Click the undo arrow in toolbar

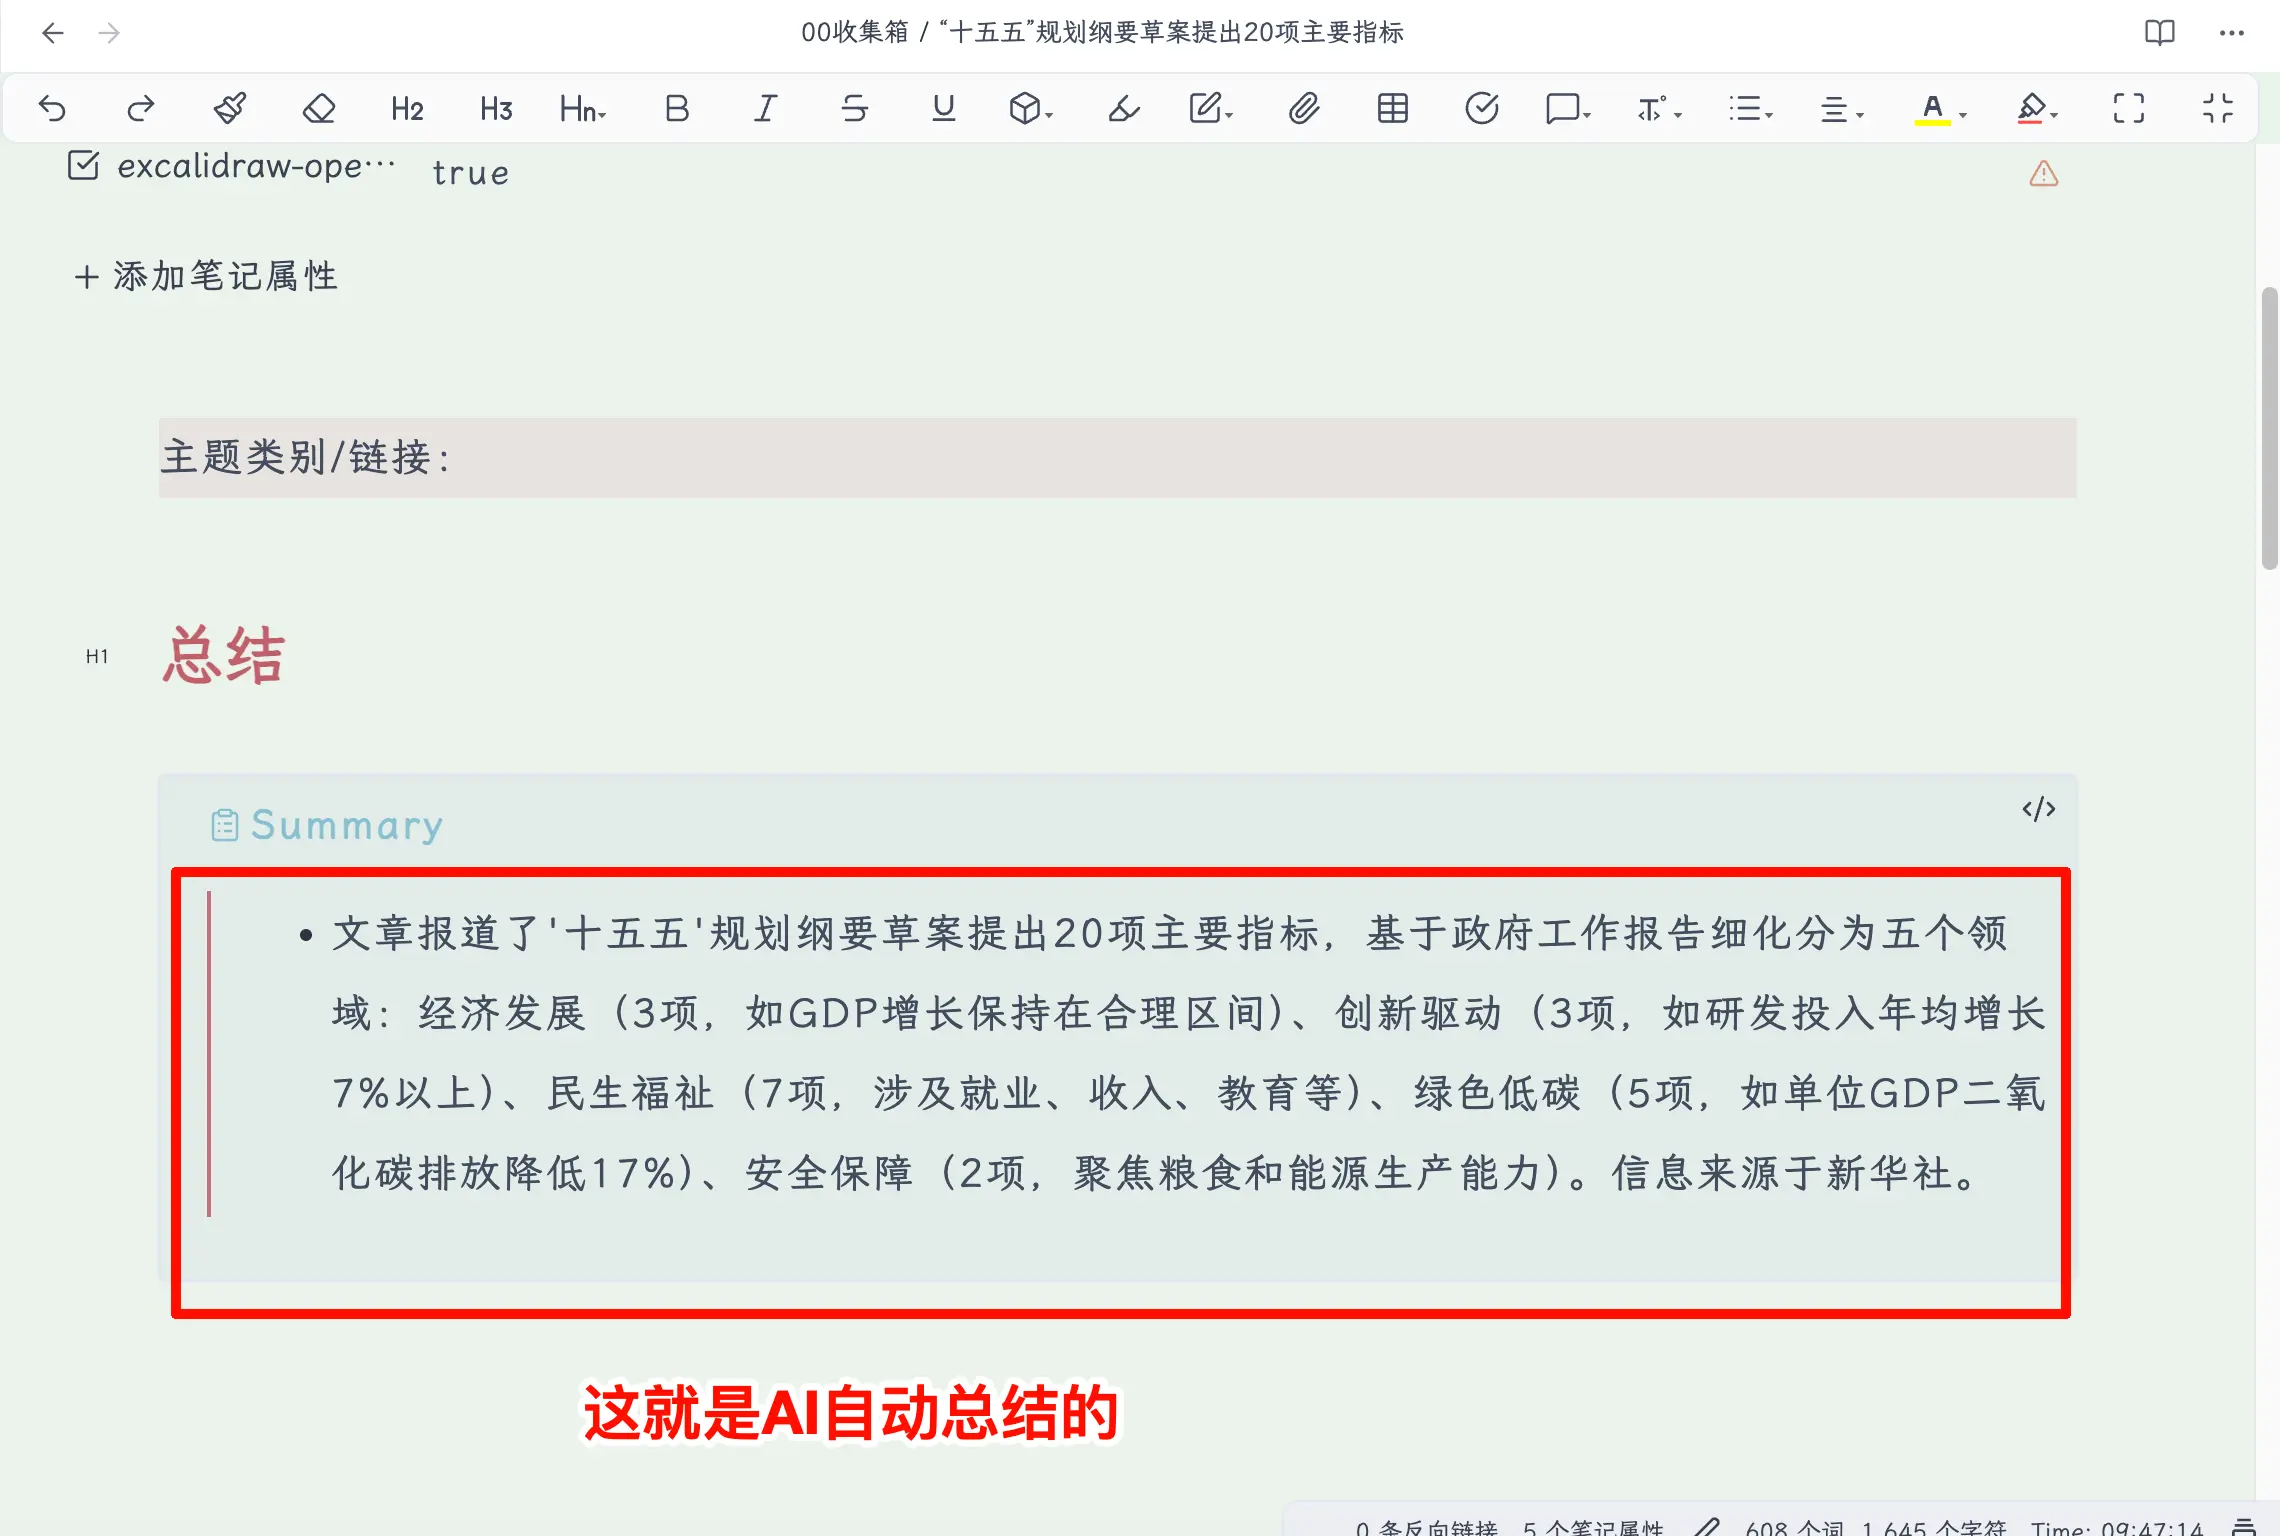click(52, 108)
